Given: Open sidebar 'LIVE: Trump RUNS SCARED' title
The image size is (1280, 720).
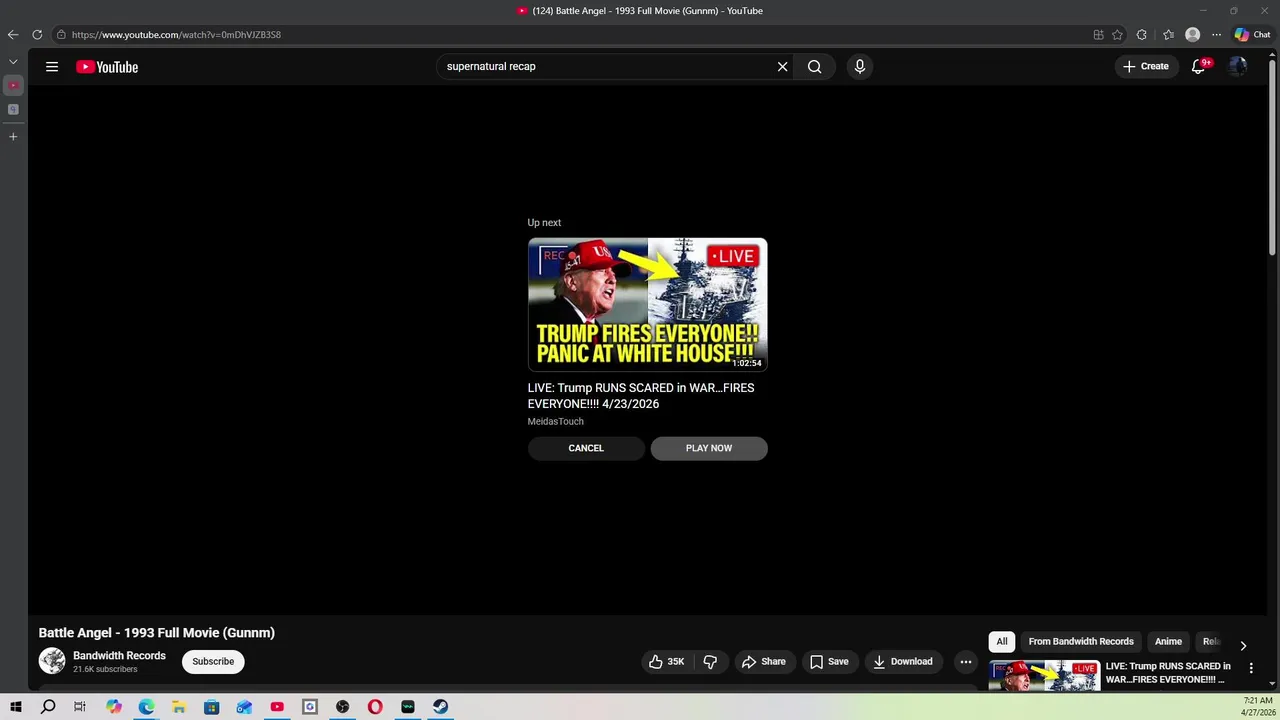Looking at the screenshot, I should point(1168,673).
